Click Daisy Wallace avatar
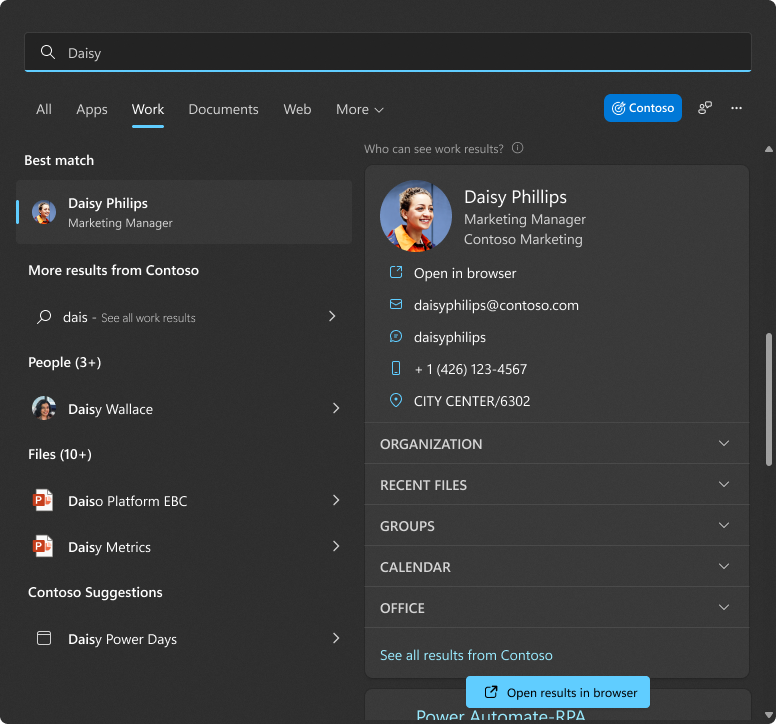Screen dimensions: 776x724 pyautogui.click(x=44, y=408)
